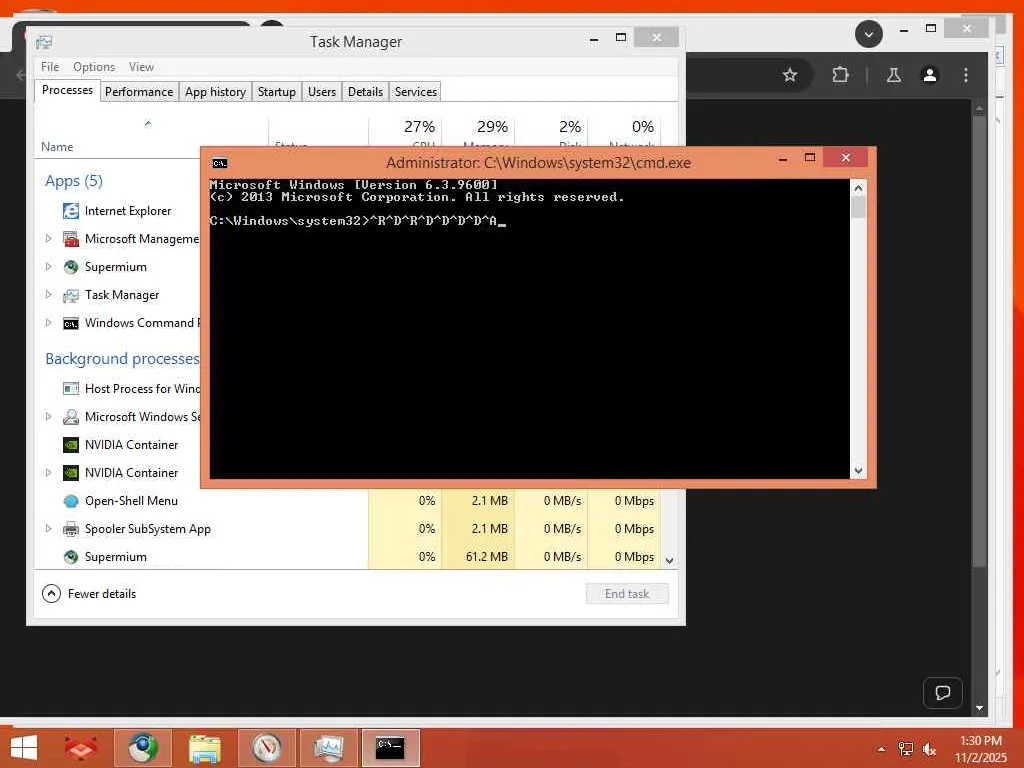The image size is (1024, 768).
Task: Expand Windows Command Processor row
Action: [x=48, y=323]
